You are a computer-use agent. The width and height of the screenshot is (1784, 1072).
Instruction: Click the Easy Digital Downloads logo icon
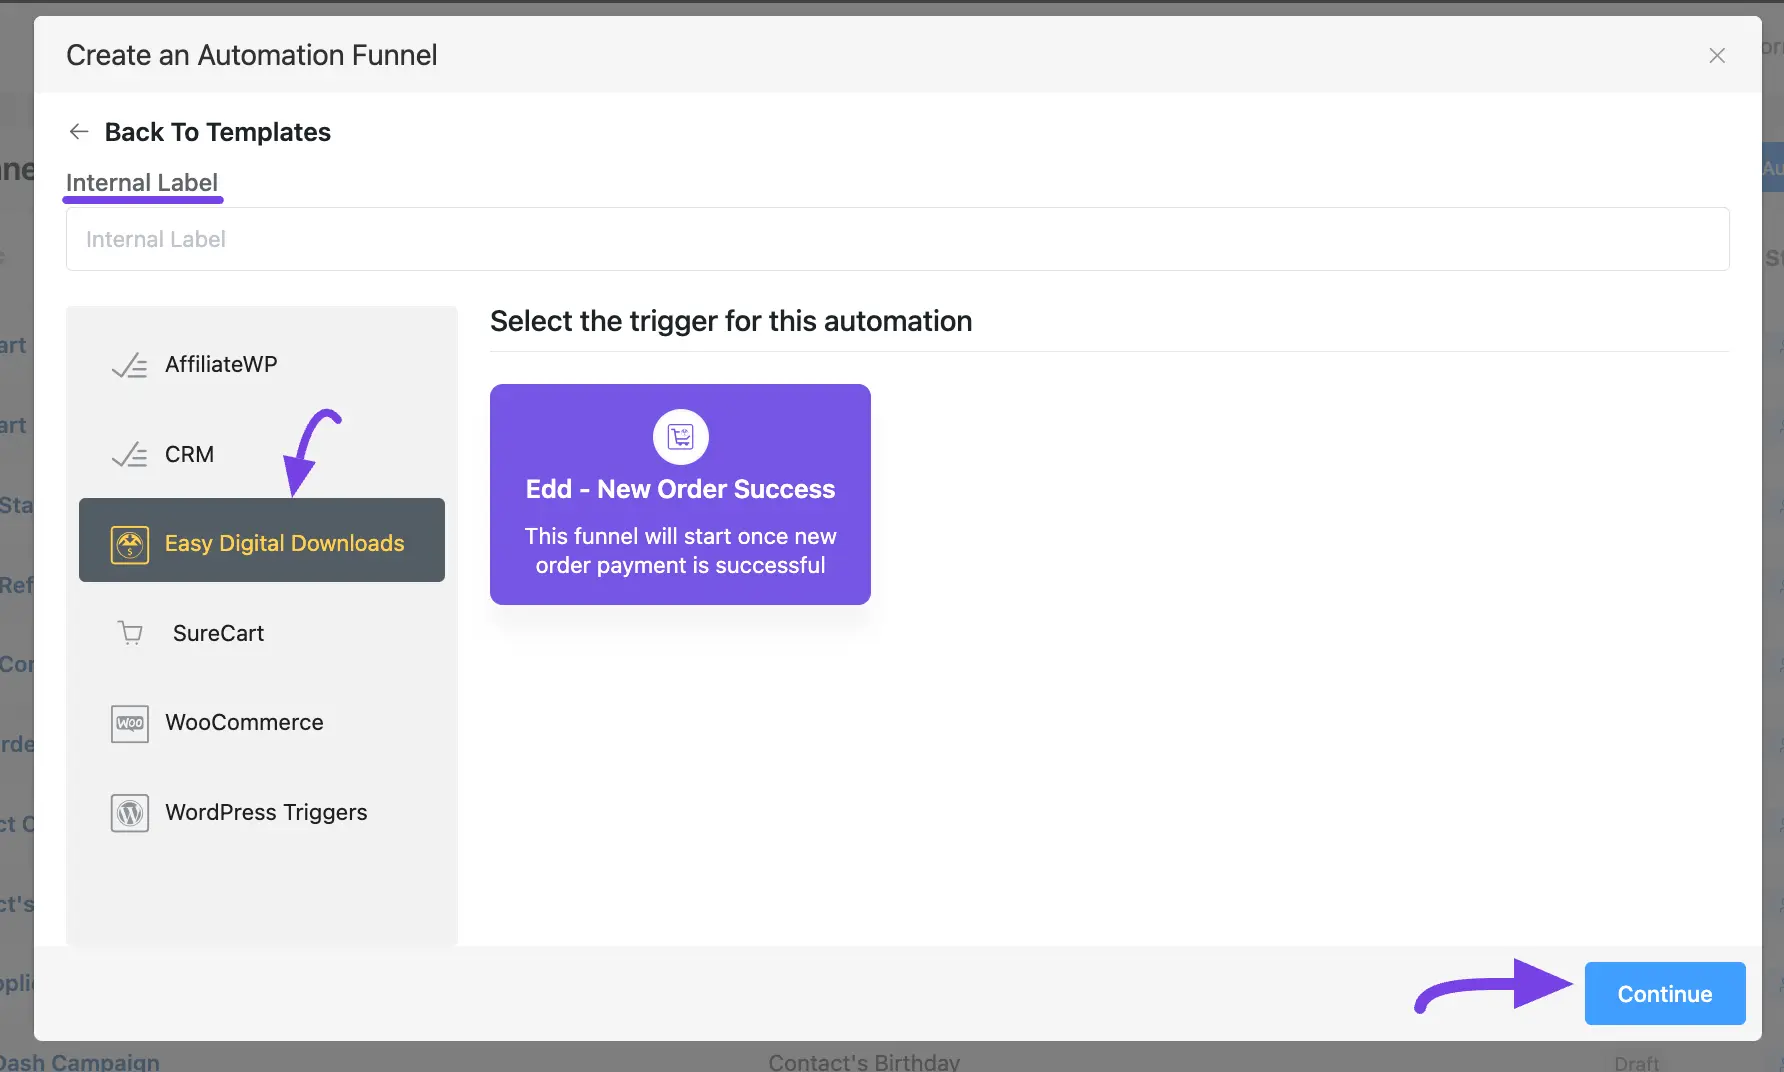coord(130,544)
